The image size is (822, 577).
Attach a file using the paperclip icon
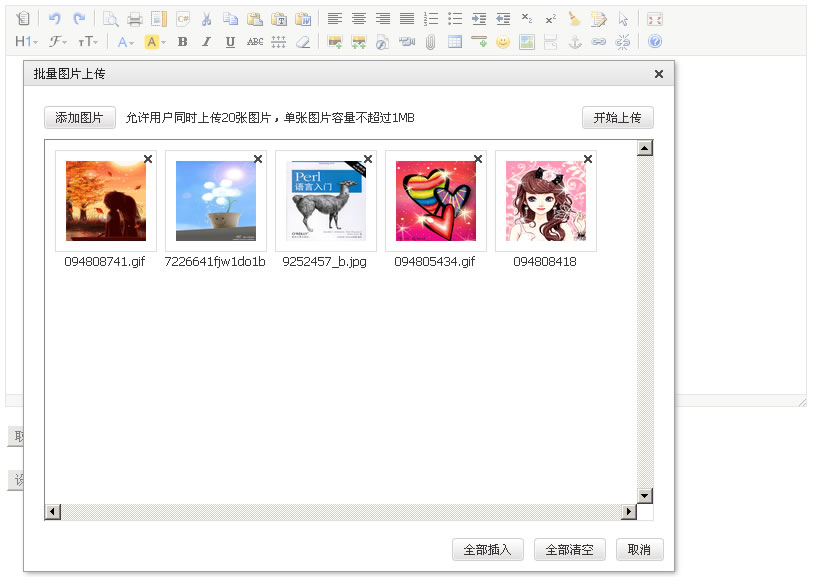pyautogui.click(x=430, y=41)
